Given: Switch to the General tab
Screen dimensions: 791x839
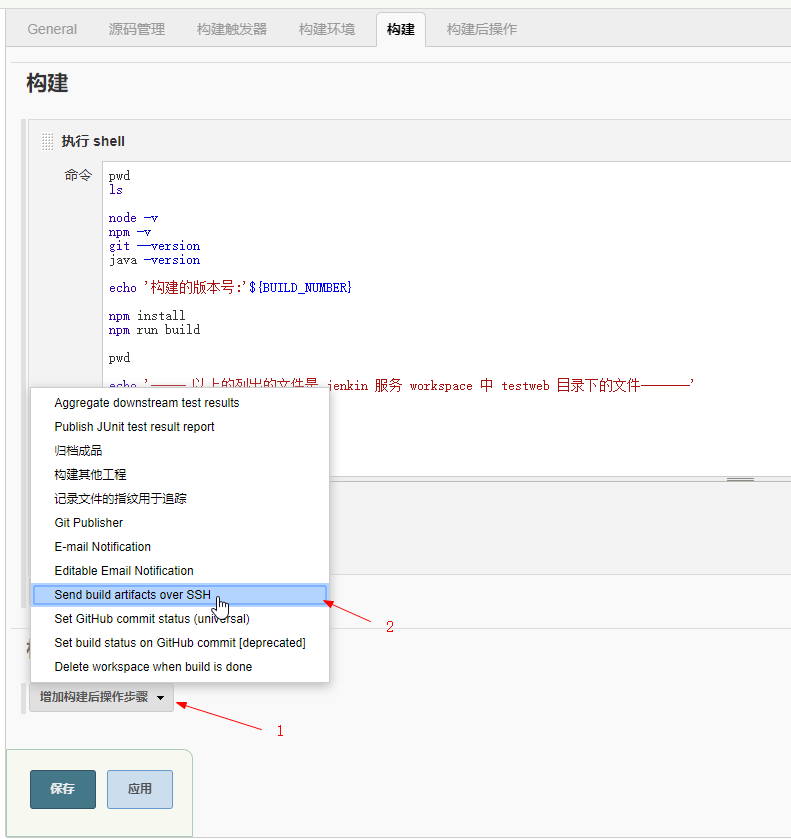Looking at the screenshot, I should tap(52, 29).
